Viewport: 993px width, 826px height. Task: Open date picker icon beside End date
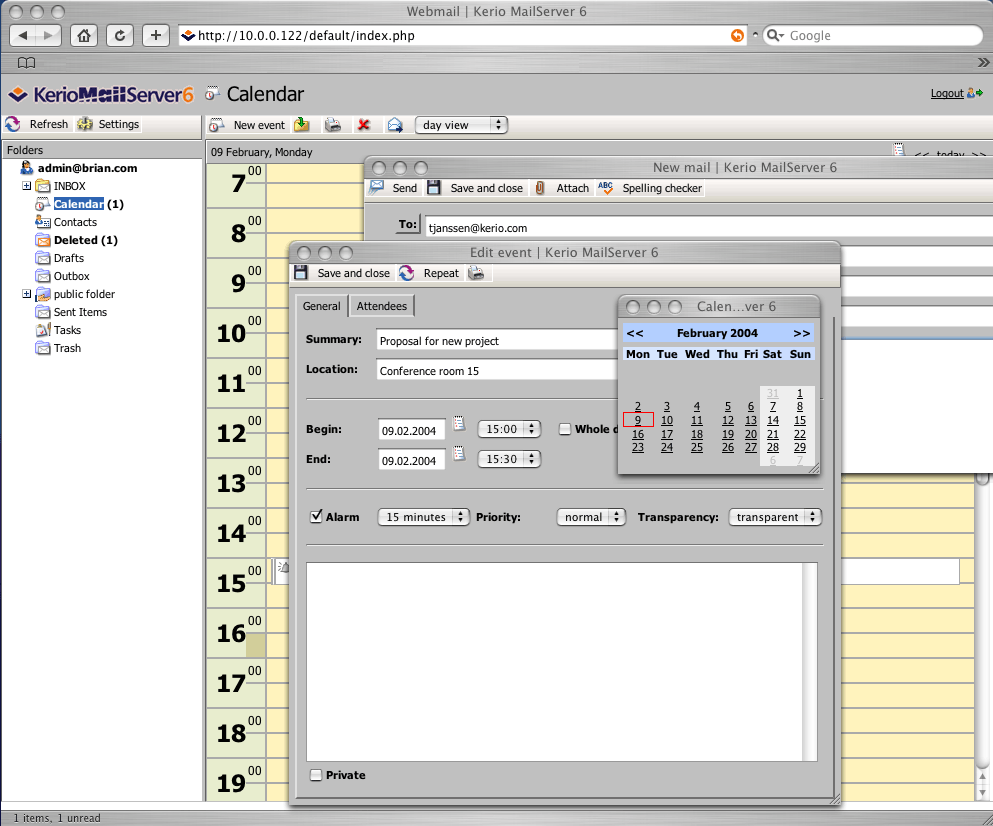click(459, 454)
